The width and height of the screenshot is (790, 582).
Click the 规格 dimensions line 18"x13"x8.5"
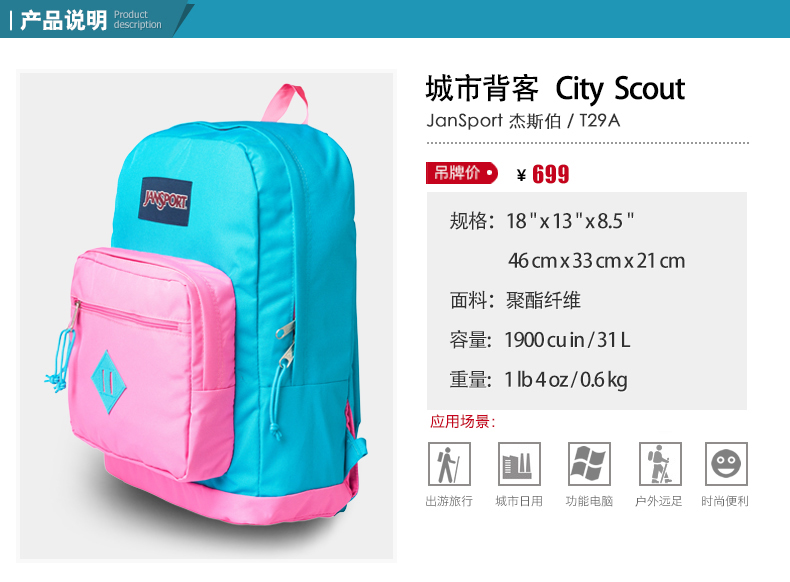coord(542,221)
